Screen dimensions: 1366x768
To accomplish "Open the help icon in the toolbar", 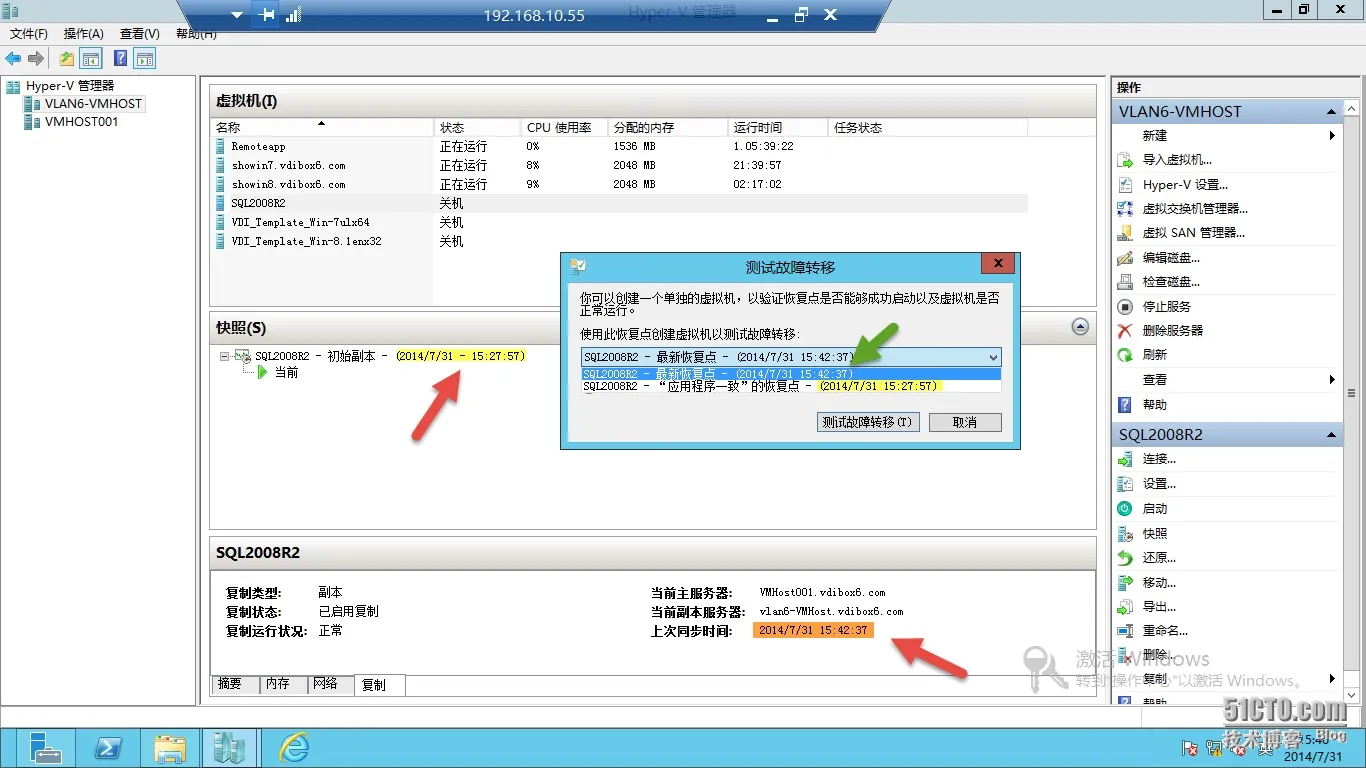I will point(119,58).
